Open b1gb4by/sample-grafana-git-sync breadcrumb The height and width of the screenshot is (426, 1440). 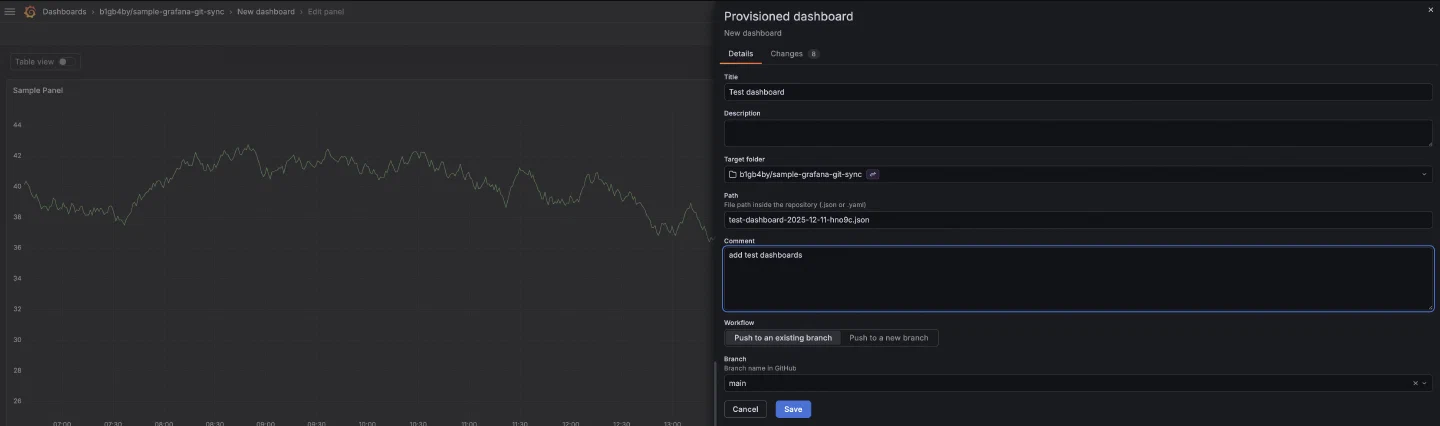(x=161, y=12)
